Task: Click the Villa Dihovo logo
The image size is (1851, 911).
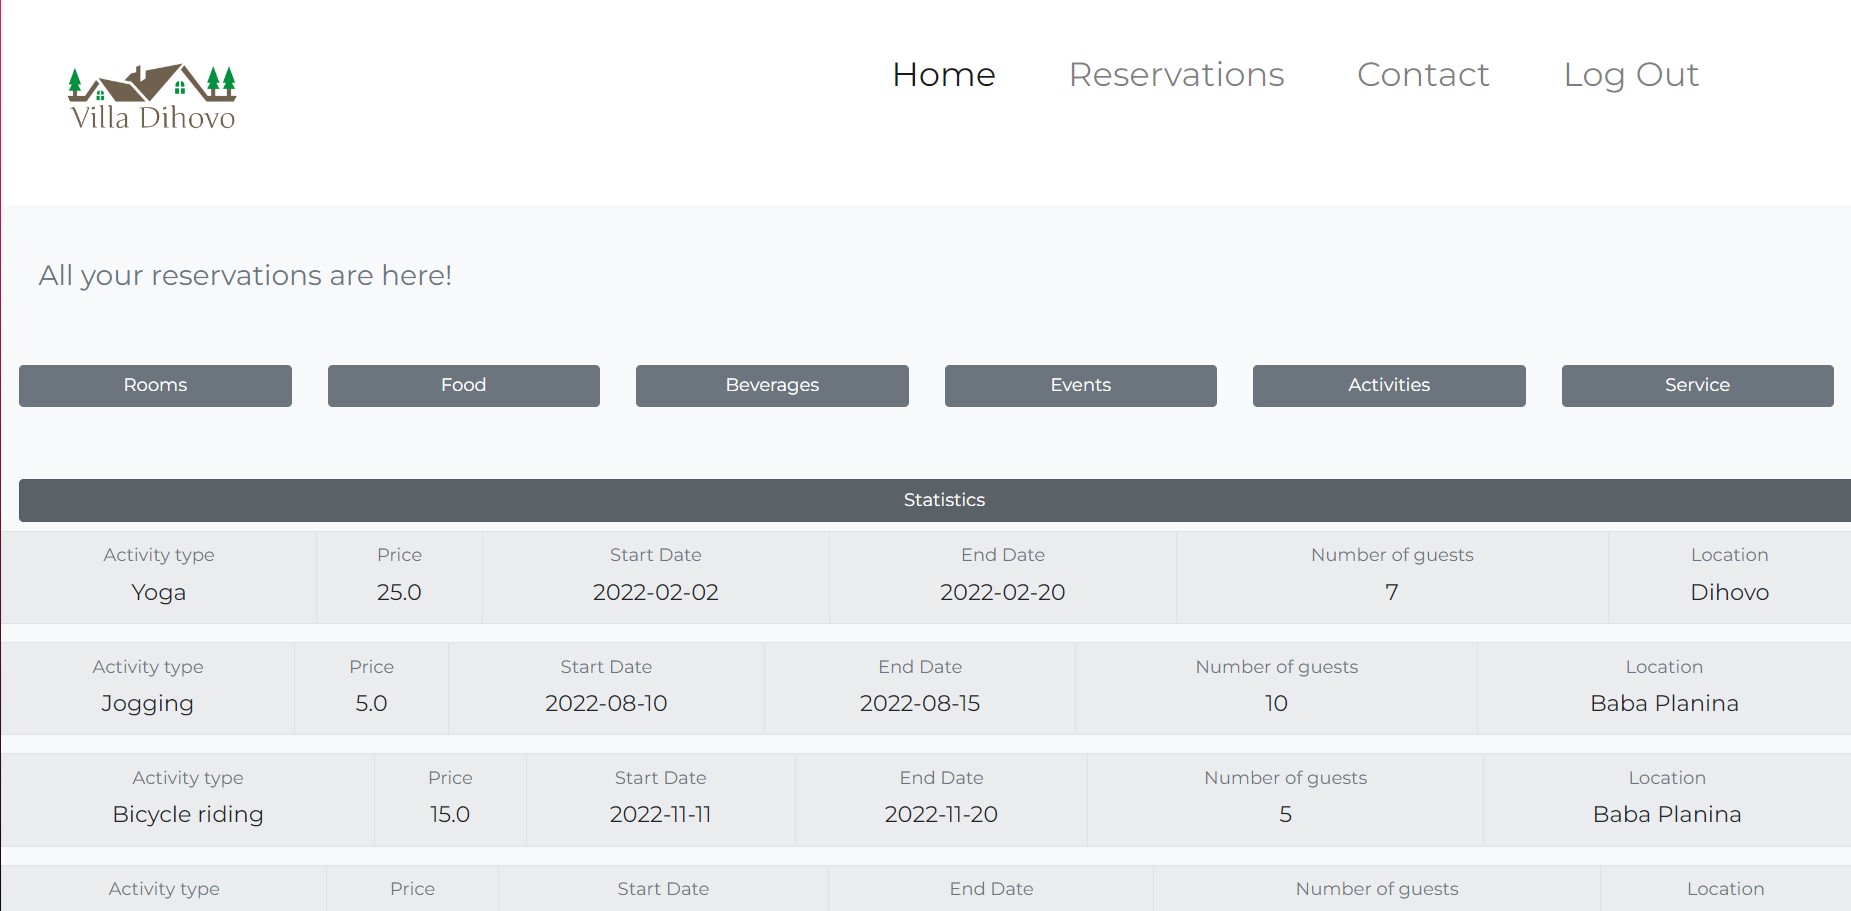Action: pyautogui.click(x=152, y=98)
